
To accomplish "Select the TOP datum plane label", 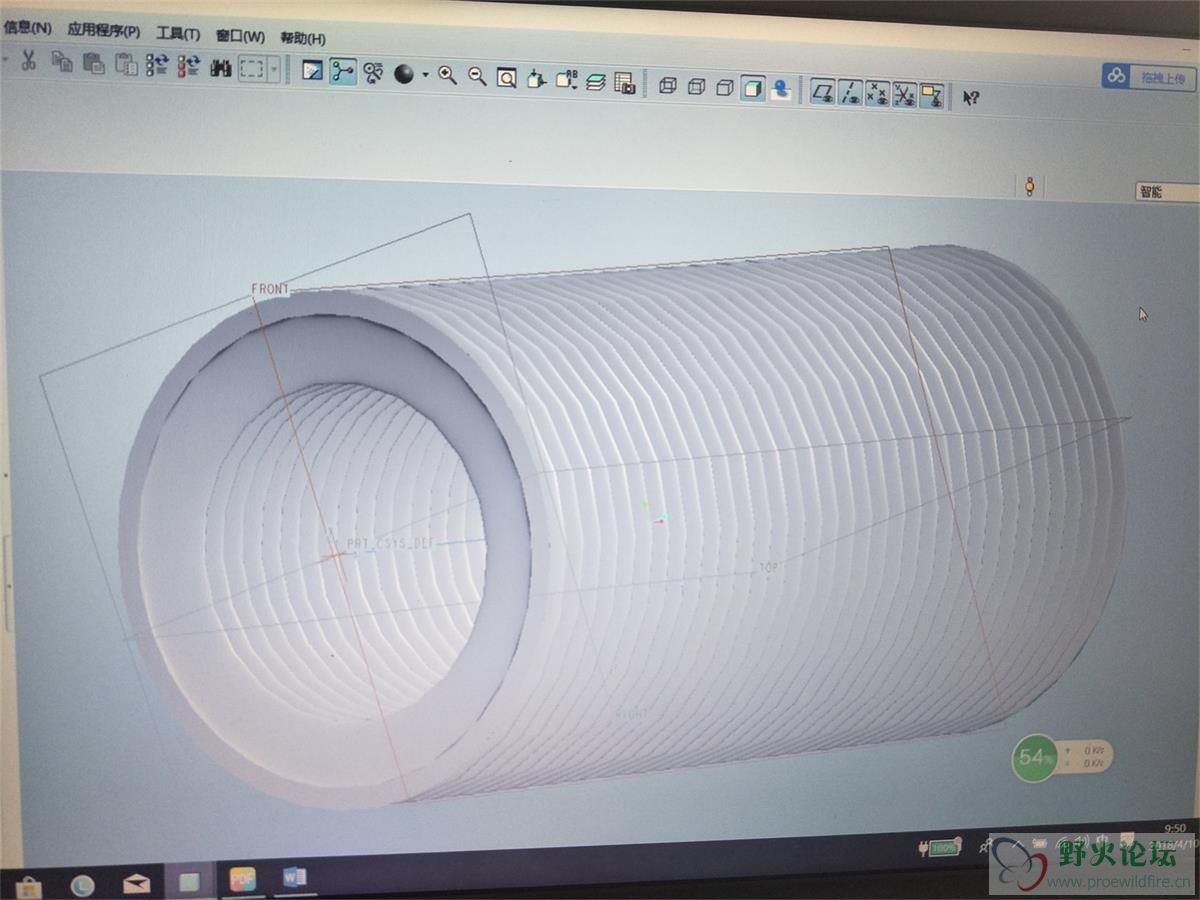I will pos(768,567).
